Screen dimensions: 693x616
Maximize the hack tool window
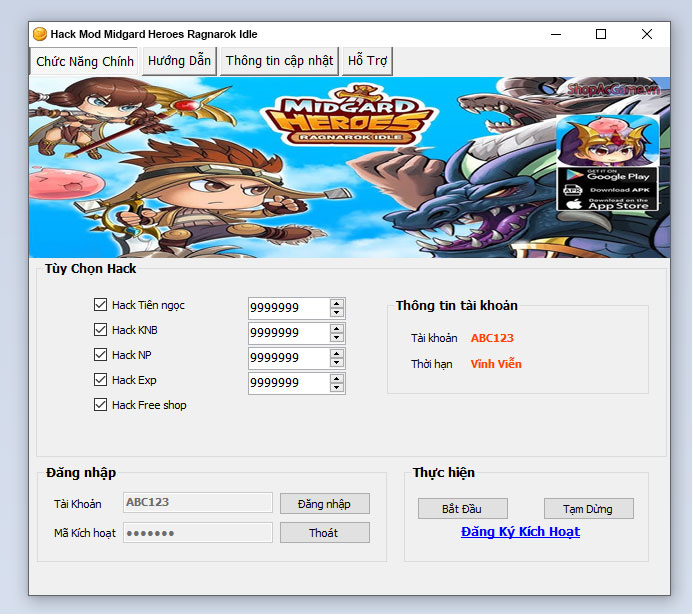pos(601,34)
